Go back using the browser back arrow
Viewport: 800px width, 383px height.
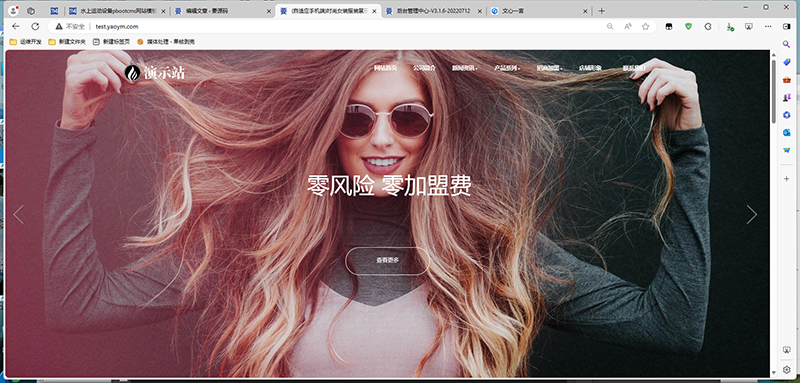click(x=16, y=27)
